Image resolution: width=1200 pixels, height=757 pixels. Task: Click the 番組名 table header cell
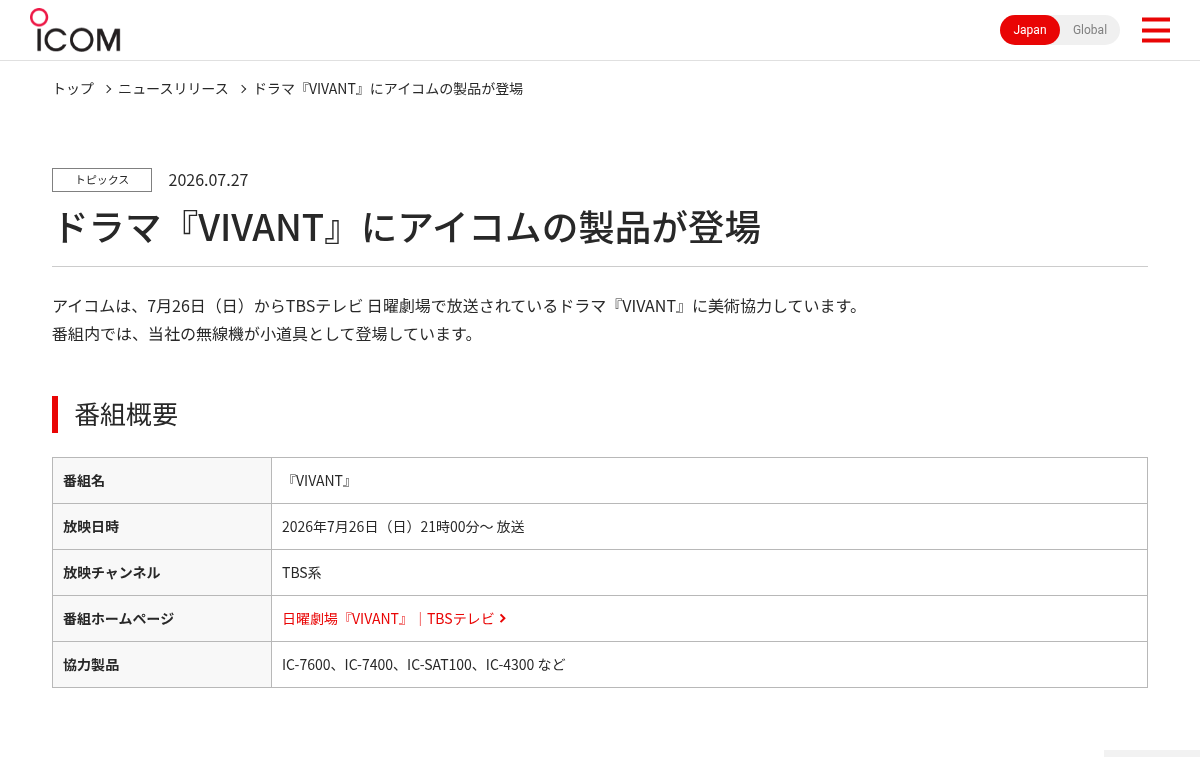(162, 481)
